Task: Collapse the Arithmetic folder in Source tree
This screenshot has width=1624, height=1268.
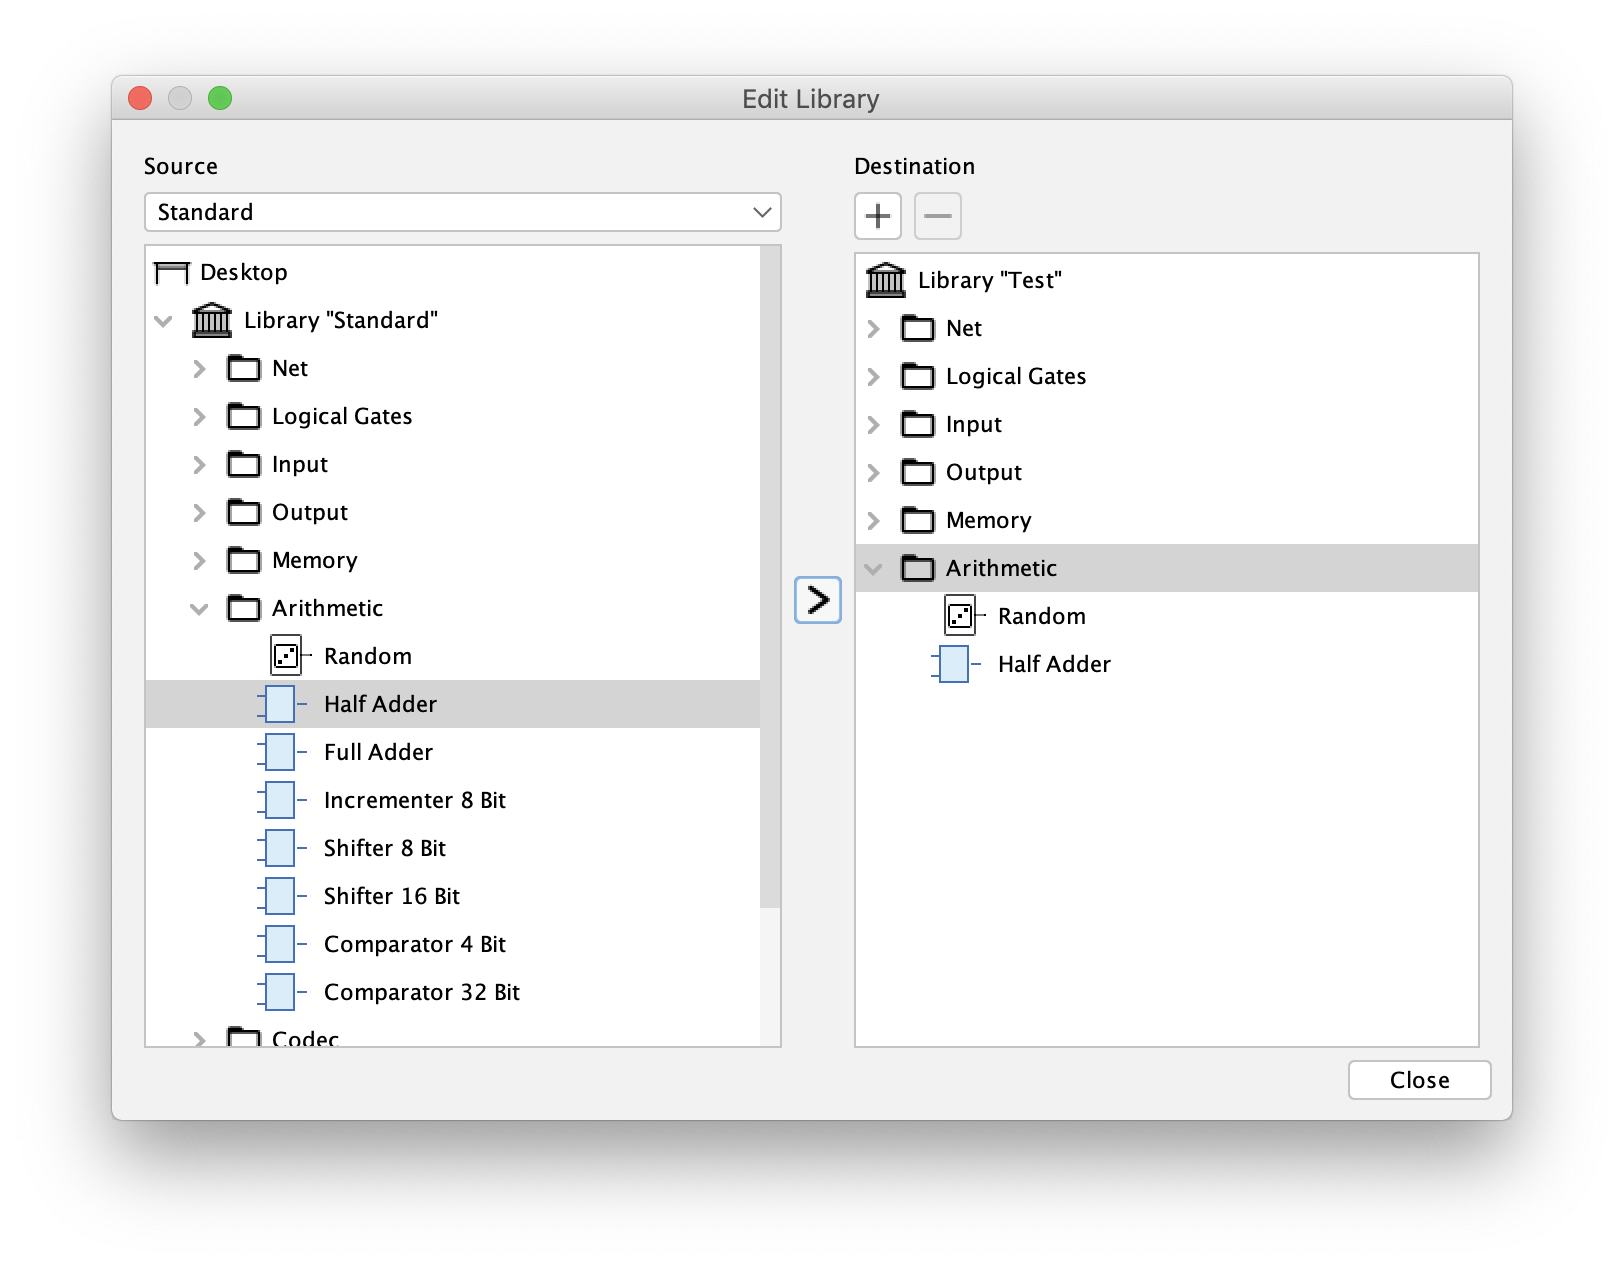Action: coord(199,608)
